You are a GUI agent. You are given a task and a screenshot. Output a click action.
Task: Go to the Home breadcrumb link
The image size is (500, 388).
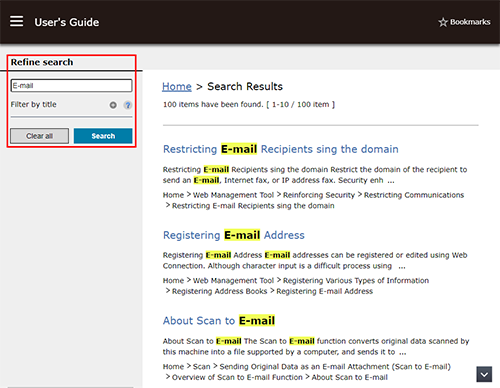pos(177,87)
